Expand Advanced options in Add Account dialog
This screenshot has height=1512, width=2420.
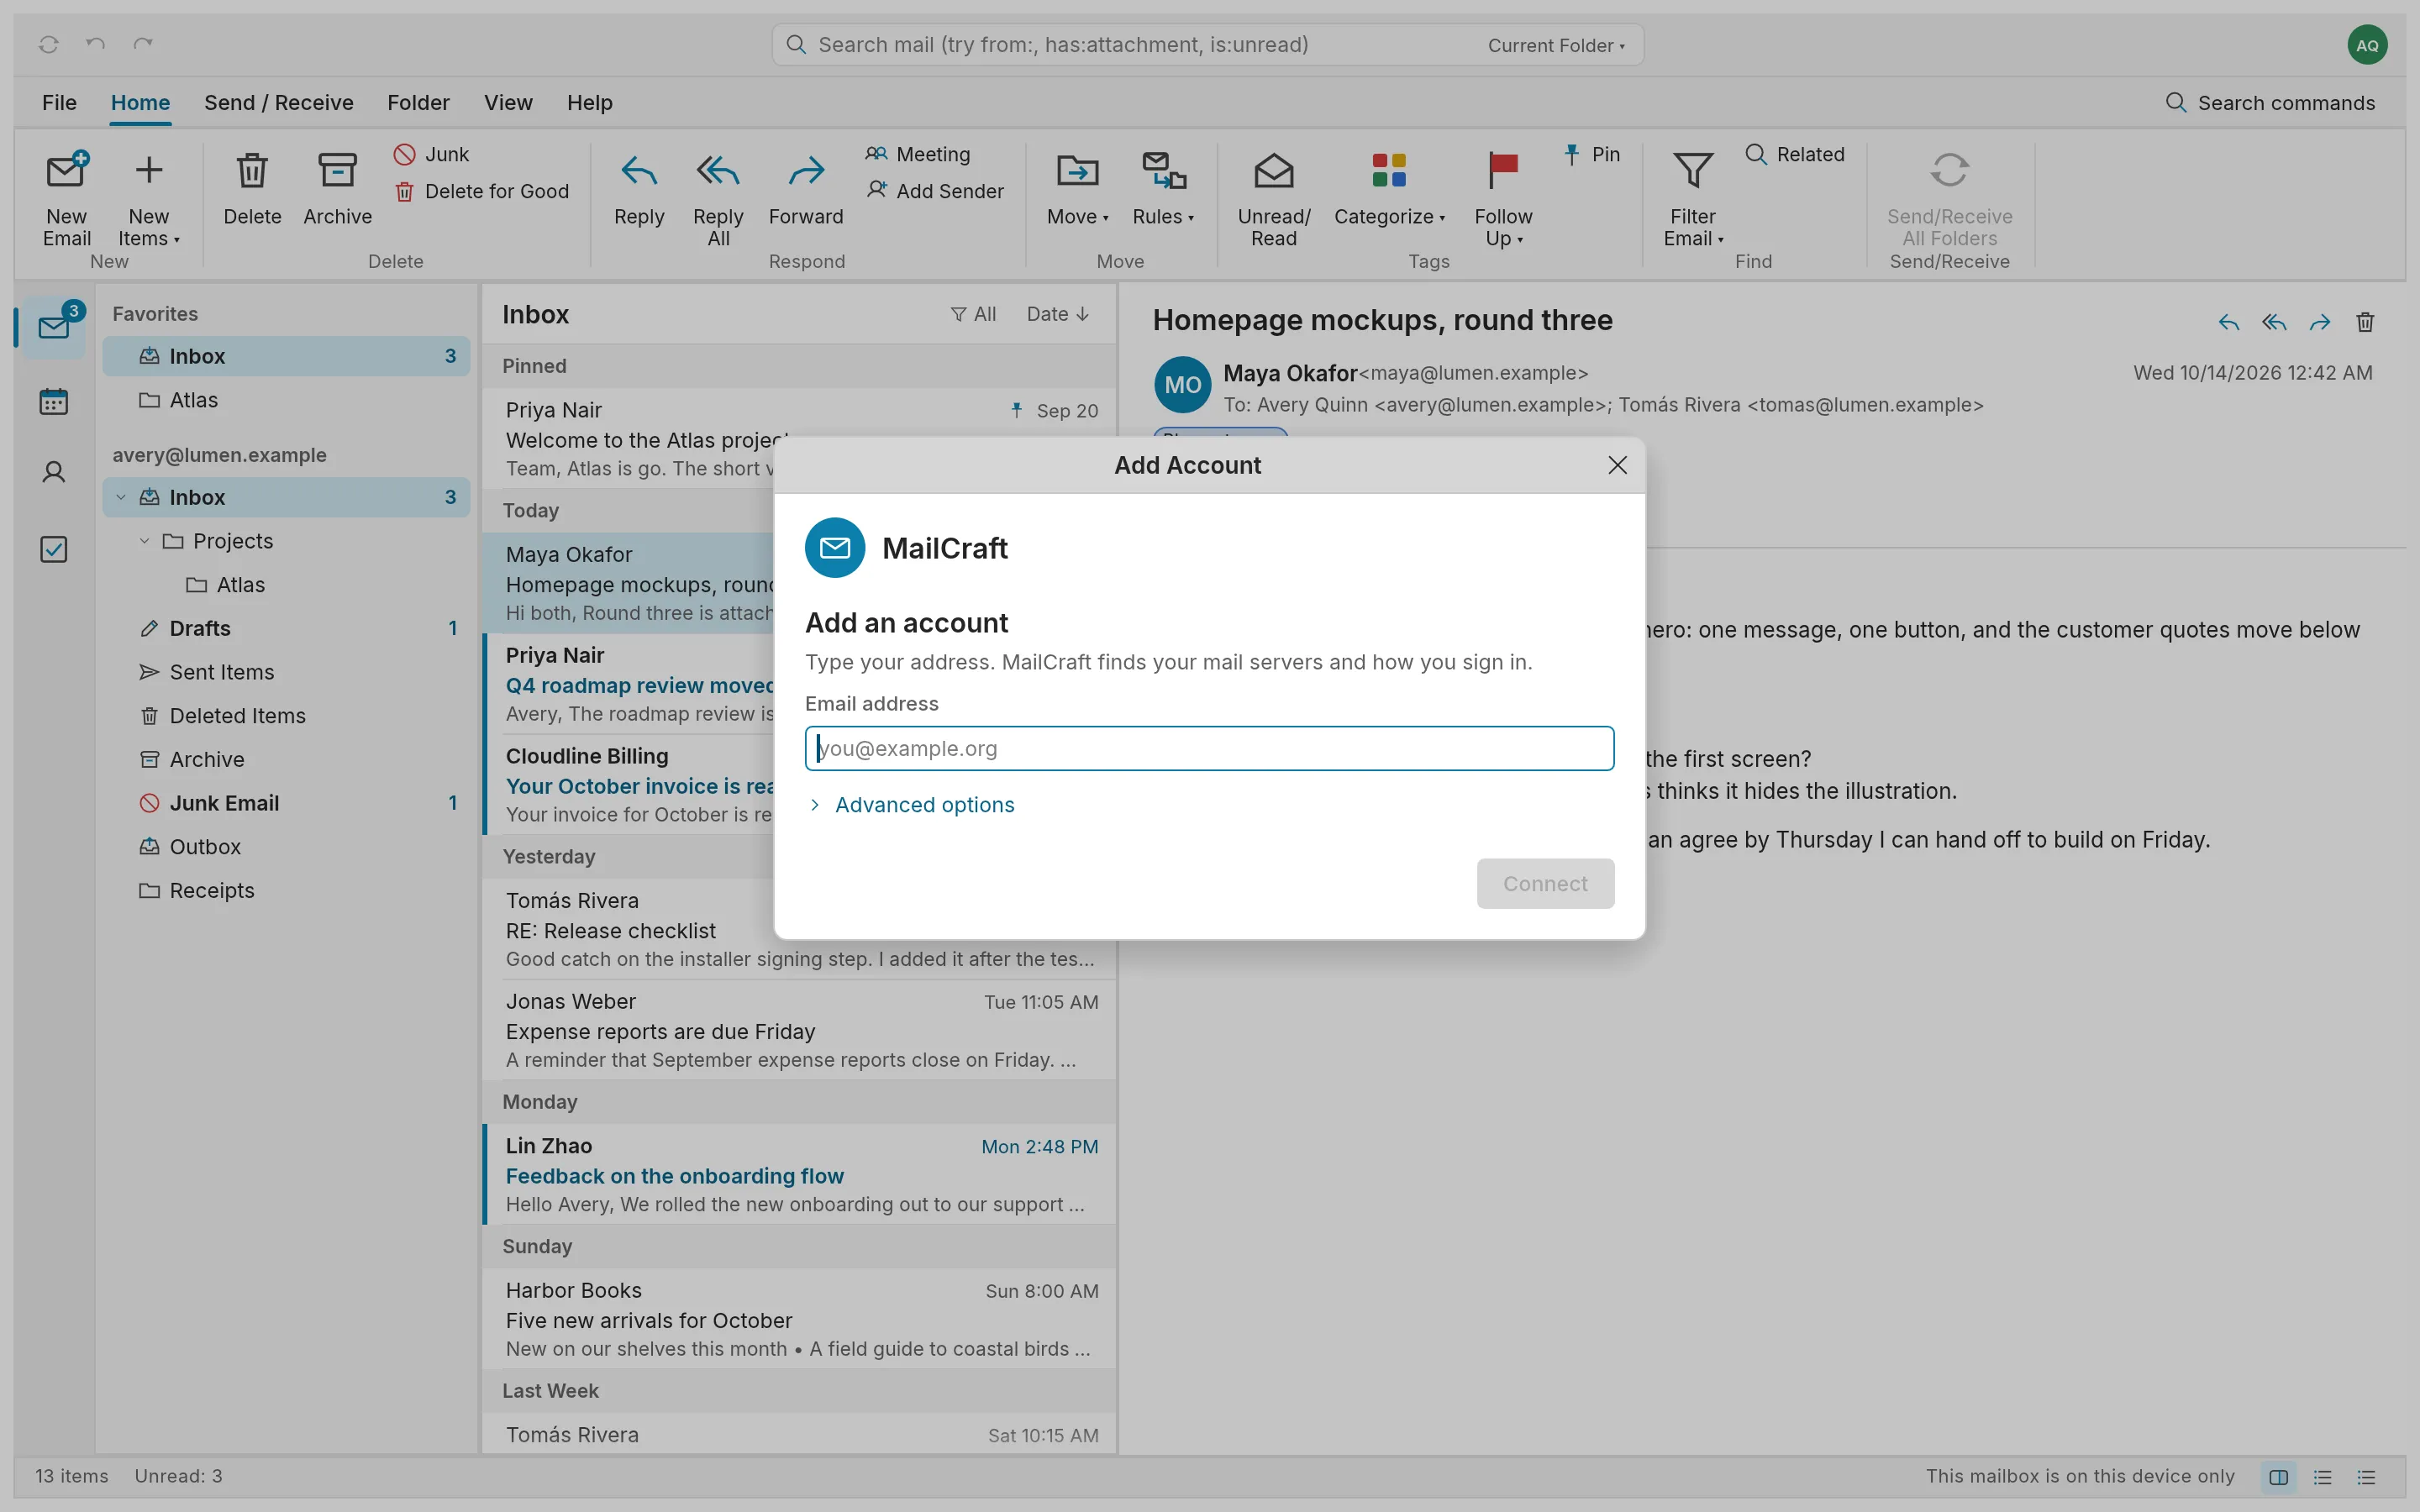tap(910, 805)
